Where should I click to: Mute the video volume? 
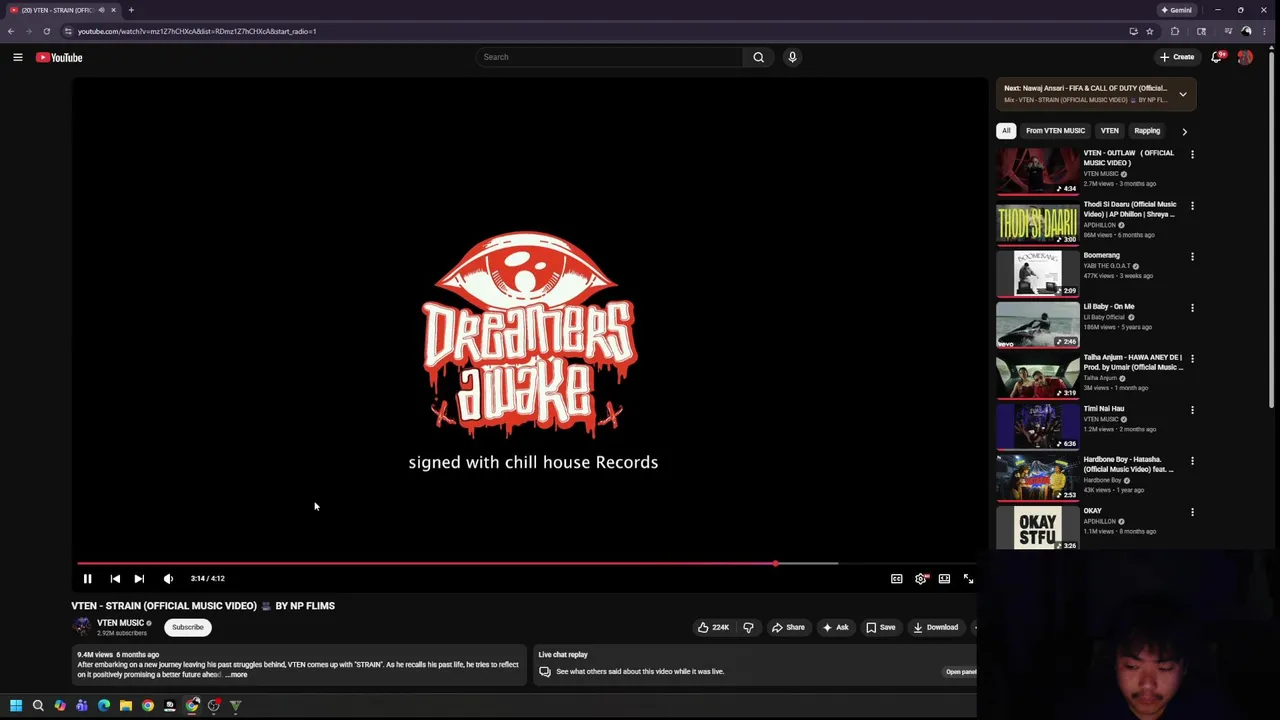(168, 578)
